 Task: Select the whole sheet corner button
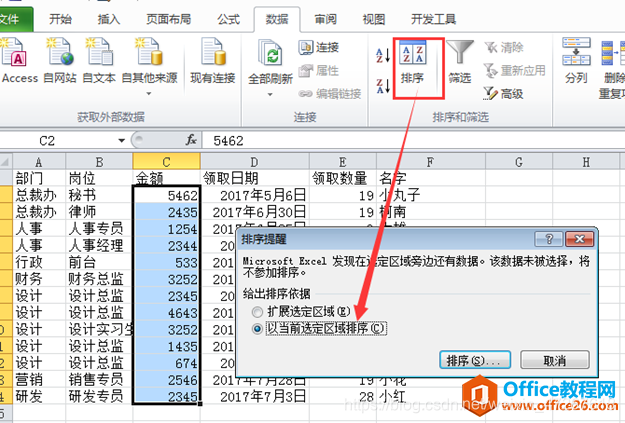point(6,162)
